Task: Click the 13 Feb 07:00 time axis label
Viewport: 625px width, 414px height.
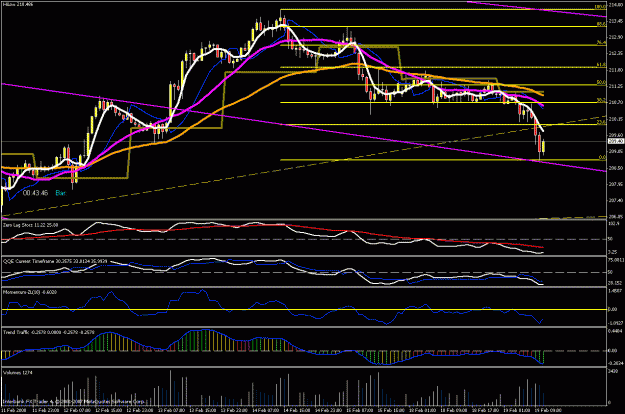Action: click(171, 410)
